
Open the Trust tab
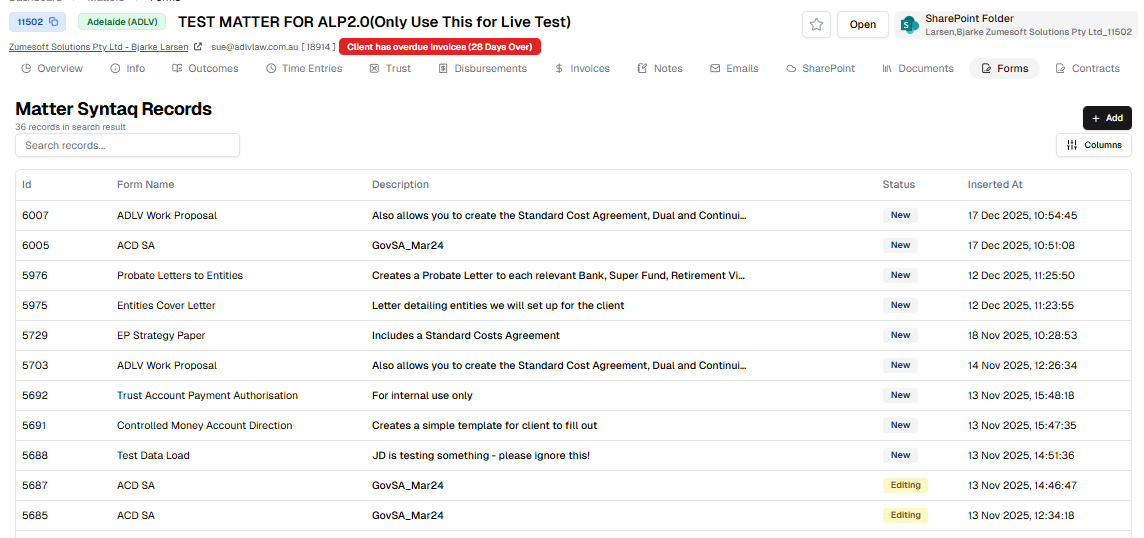tap(390, 69)
